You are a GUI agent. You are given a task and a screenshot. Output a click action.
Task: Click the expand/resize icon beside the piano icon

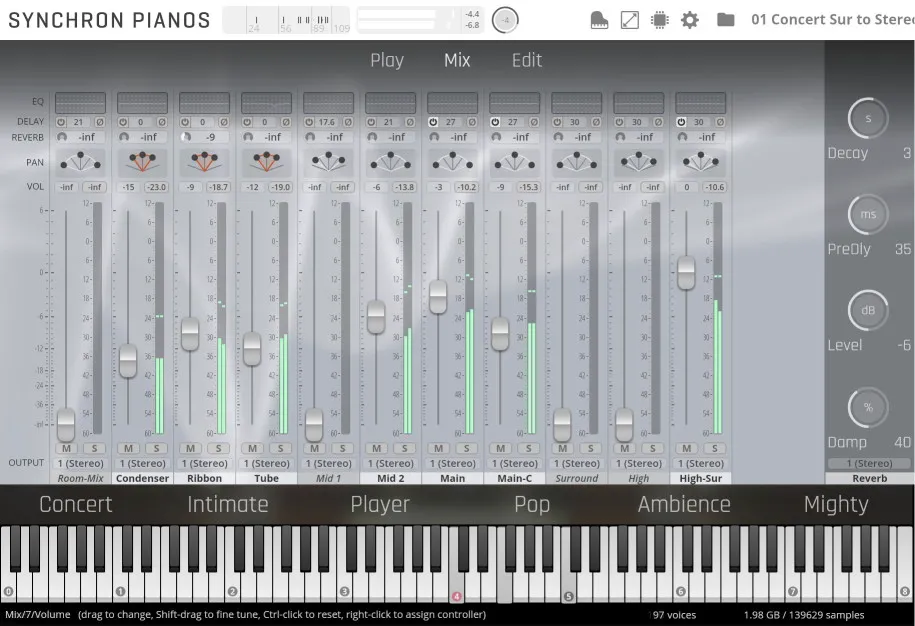[x=630, y=18]
